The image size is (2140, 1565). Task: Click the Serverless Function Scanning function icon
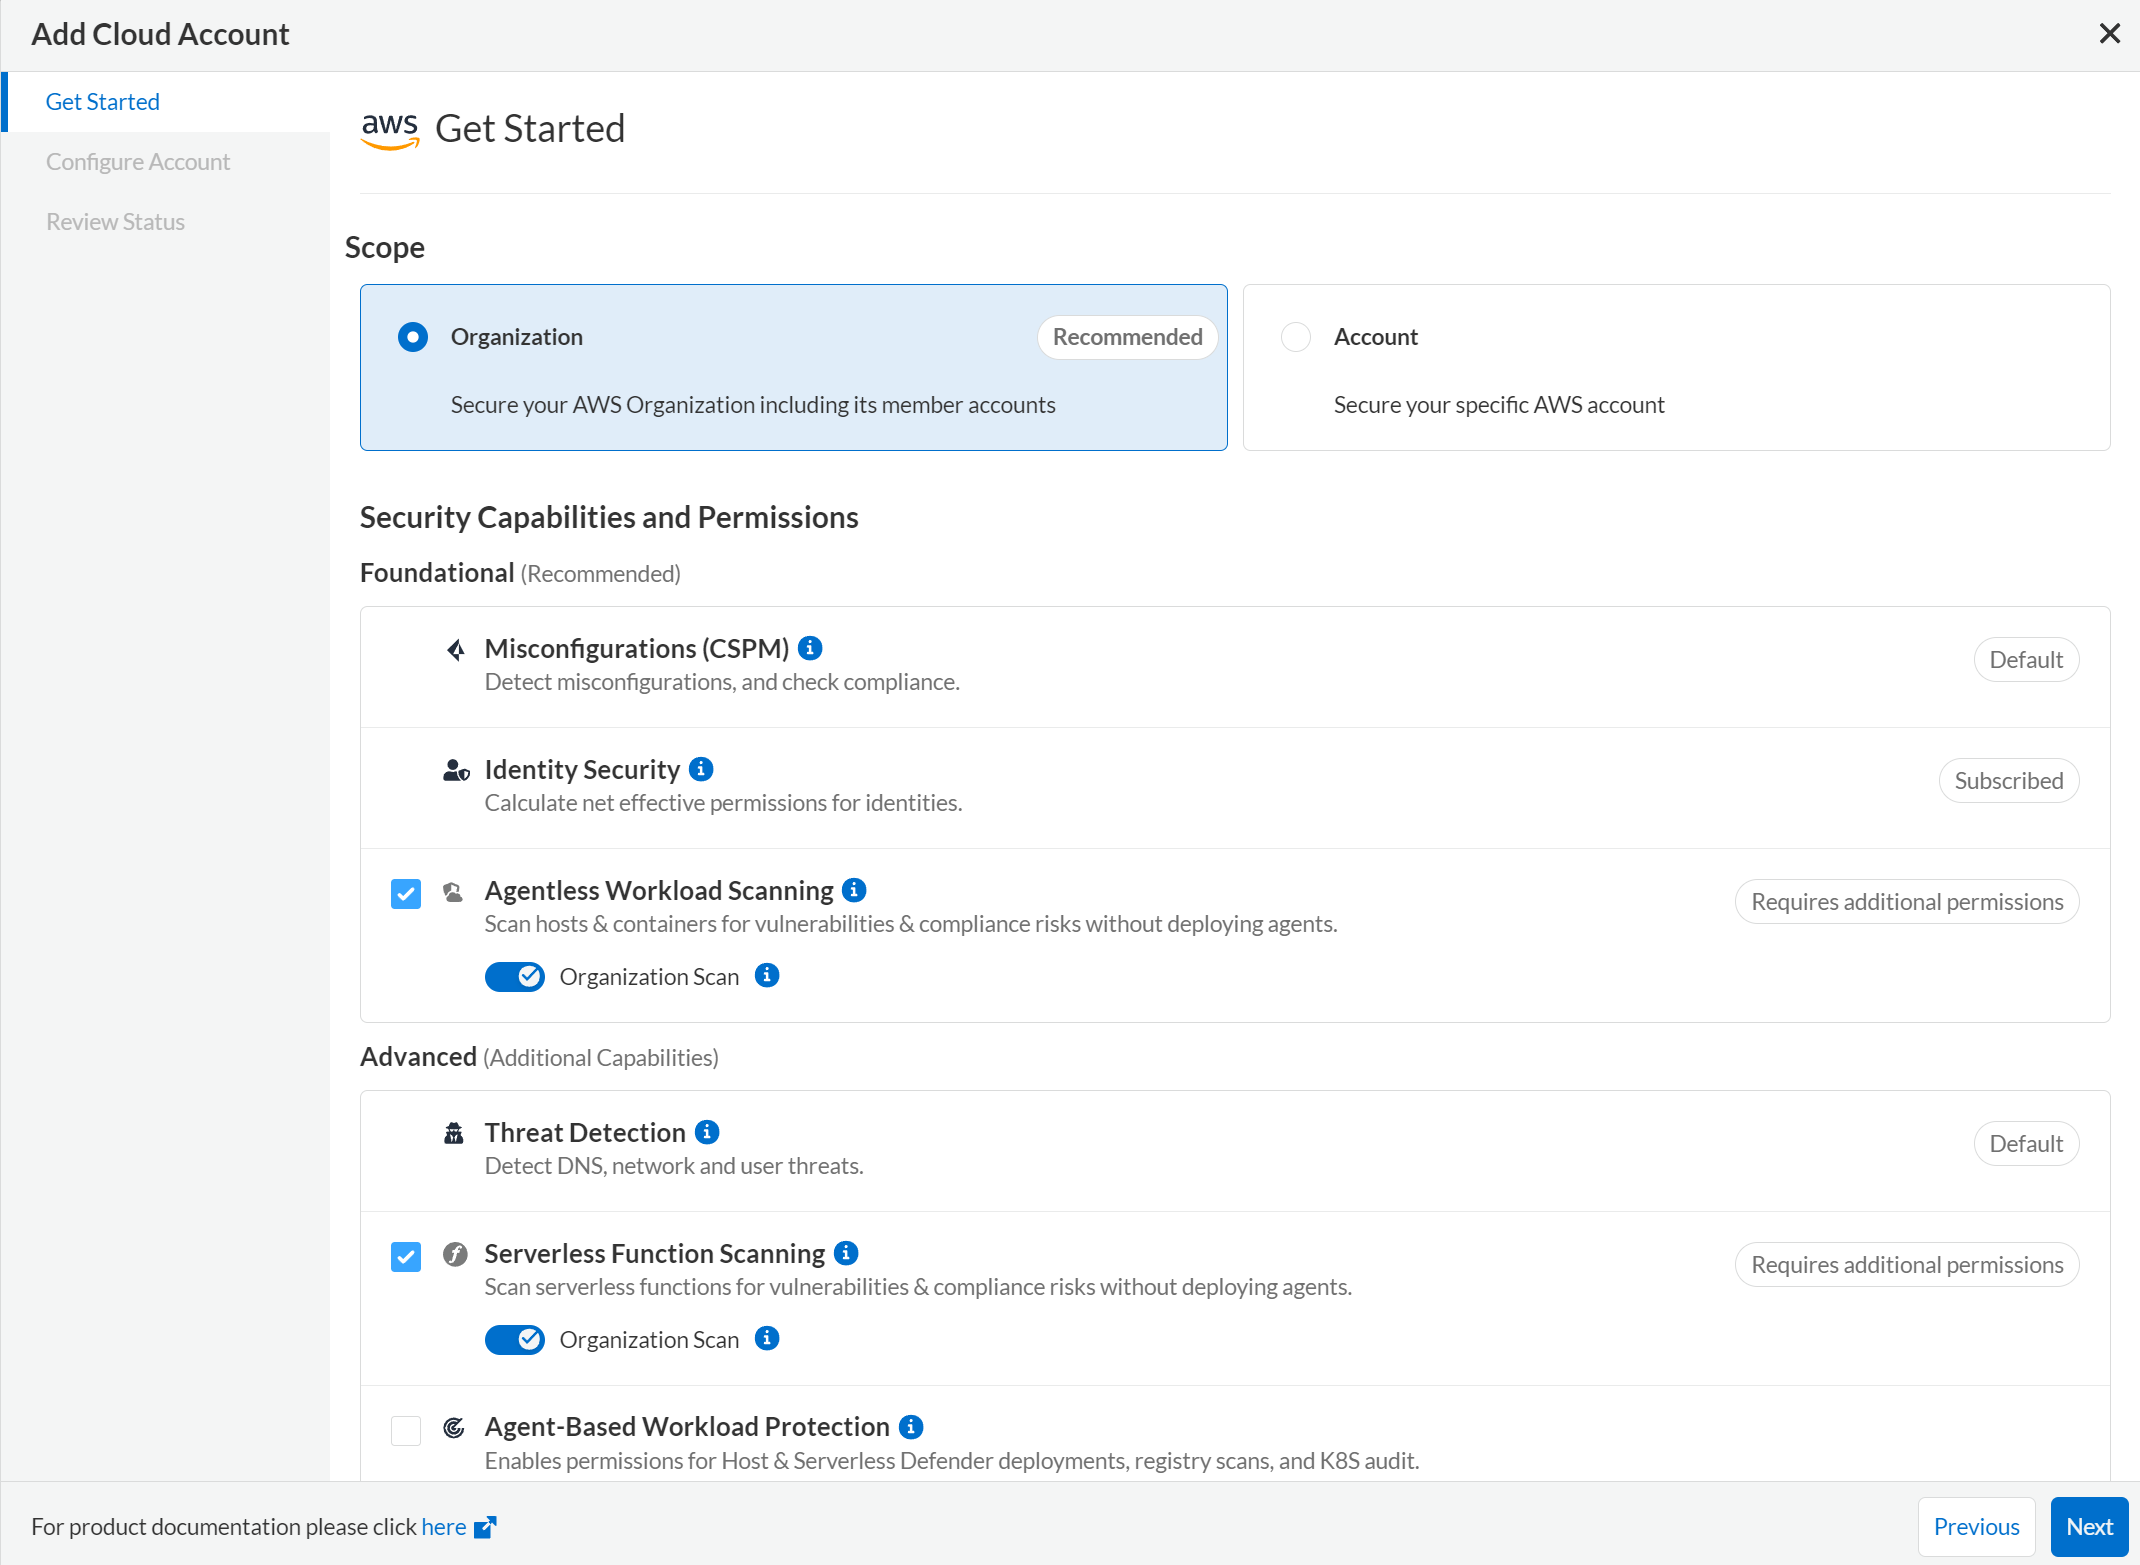[x=455, y=1254]
